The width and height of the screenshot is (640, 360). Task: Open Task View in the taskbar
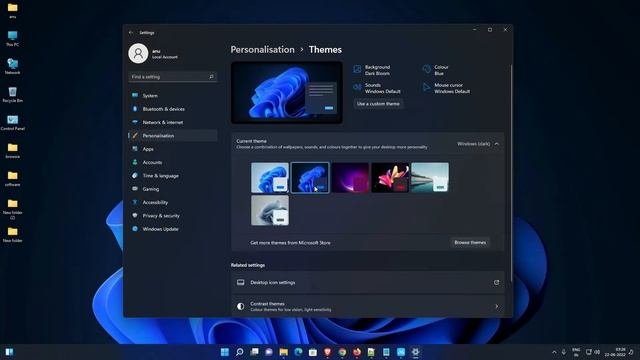click(254, 352)
